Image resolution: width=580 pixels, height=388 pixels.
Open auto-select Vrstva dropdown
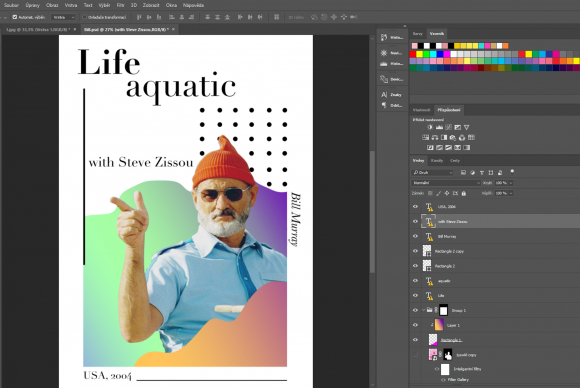63,17
